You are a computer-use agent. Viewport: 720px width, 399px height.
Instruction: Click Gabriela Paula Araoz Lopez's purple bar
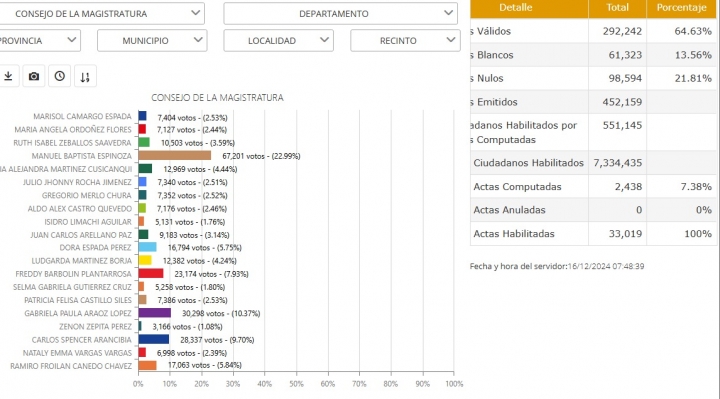tap(155, 313)
